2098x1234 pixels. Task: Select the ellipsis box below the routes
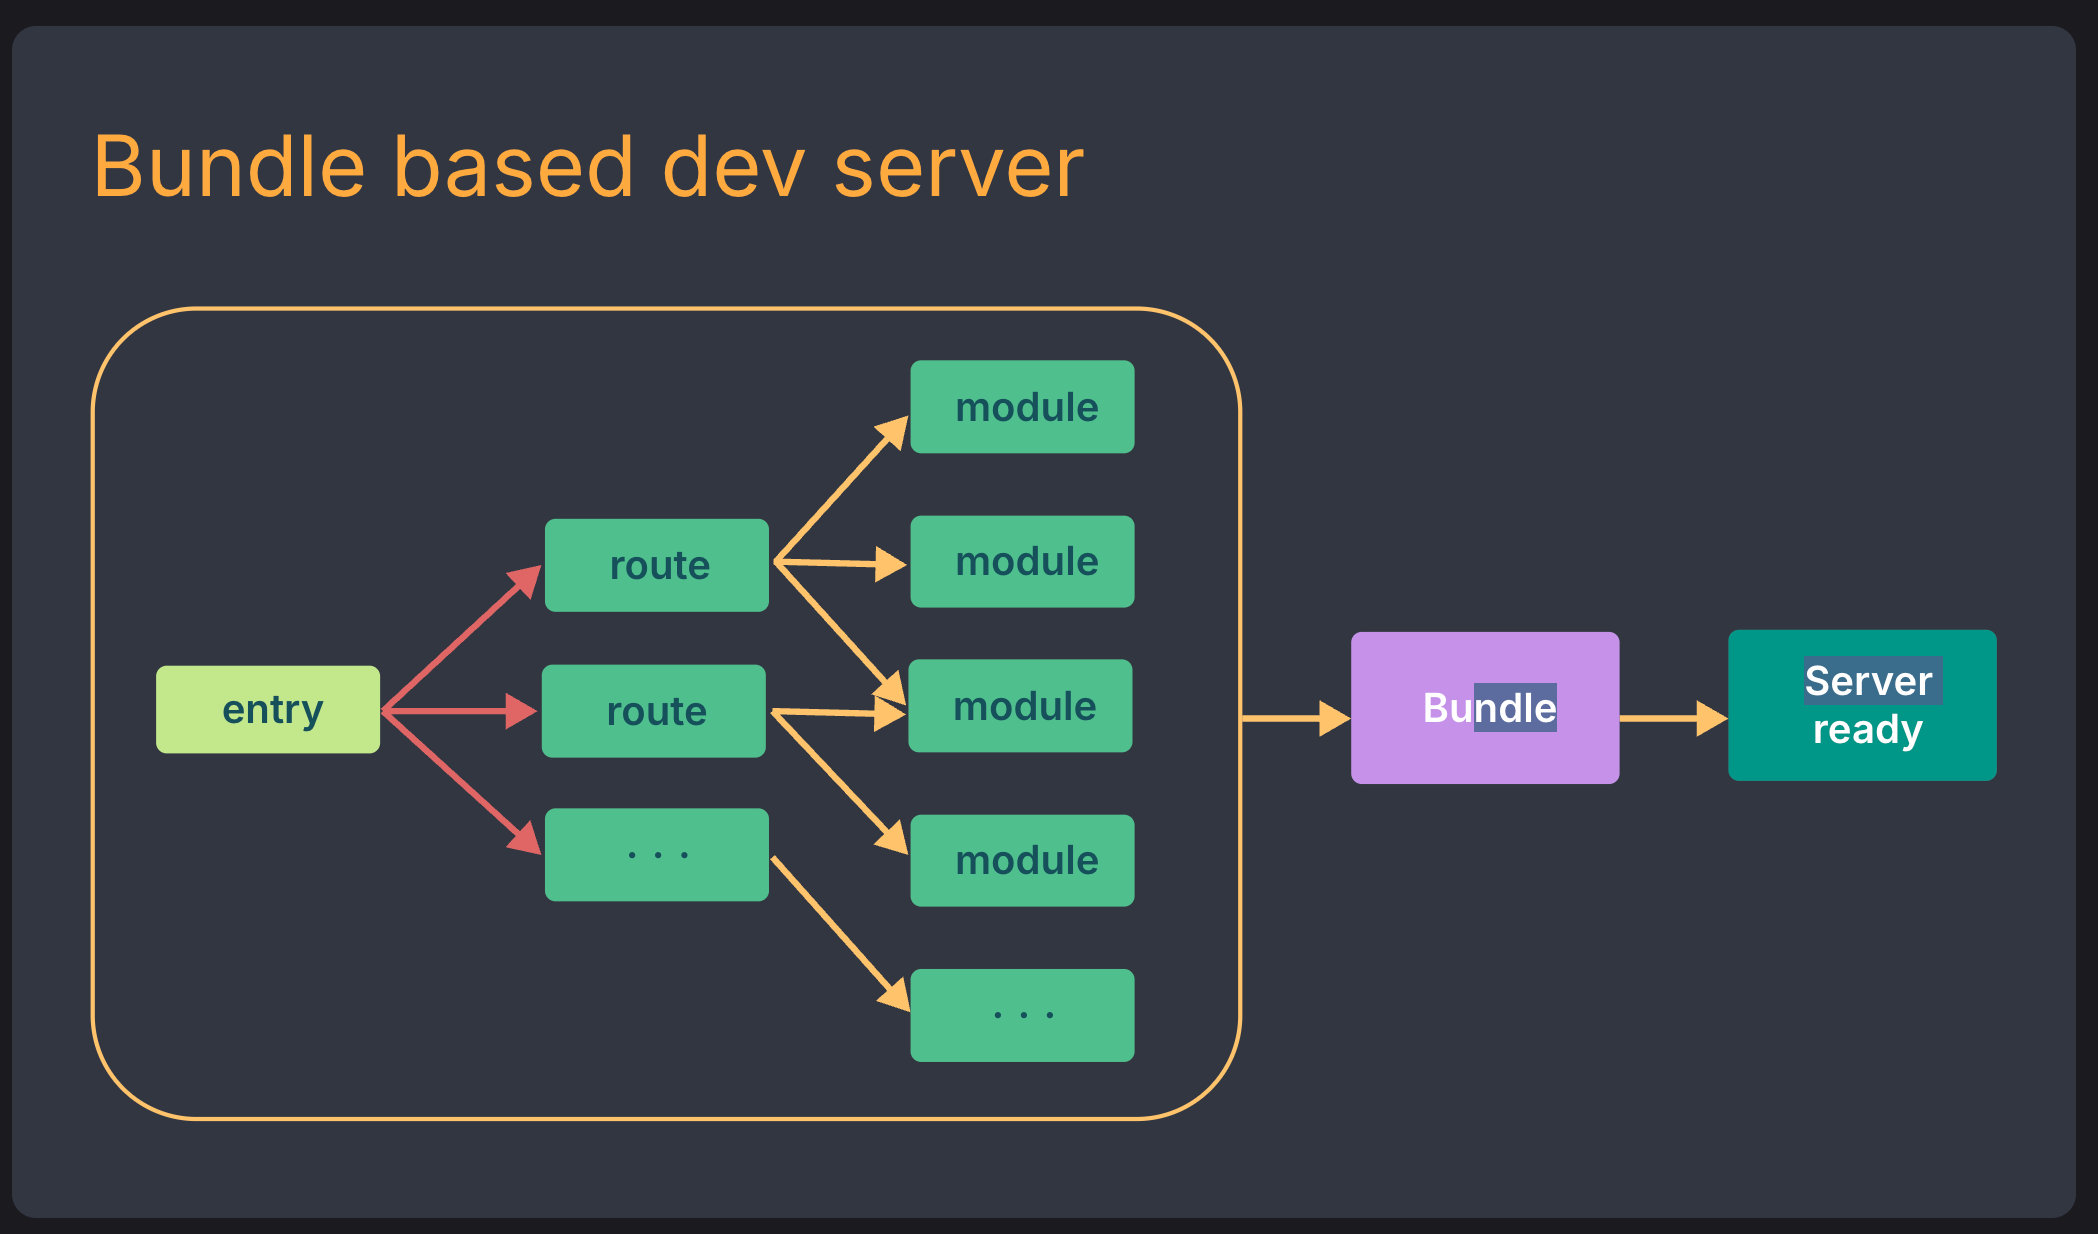(x=657, y=855)
